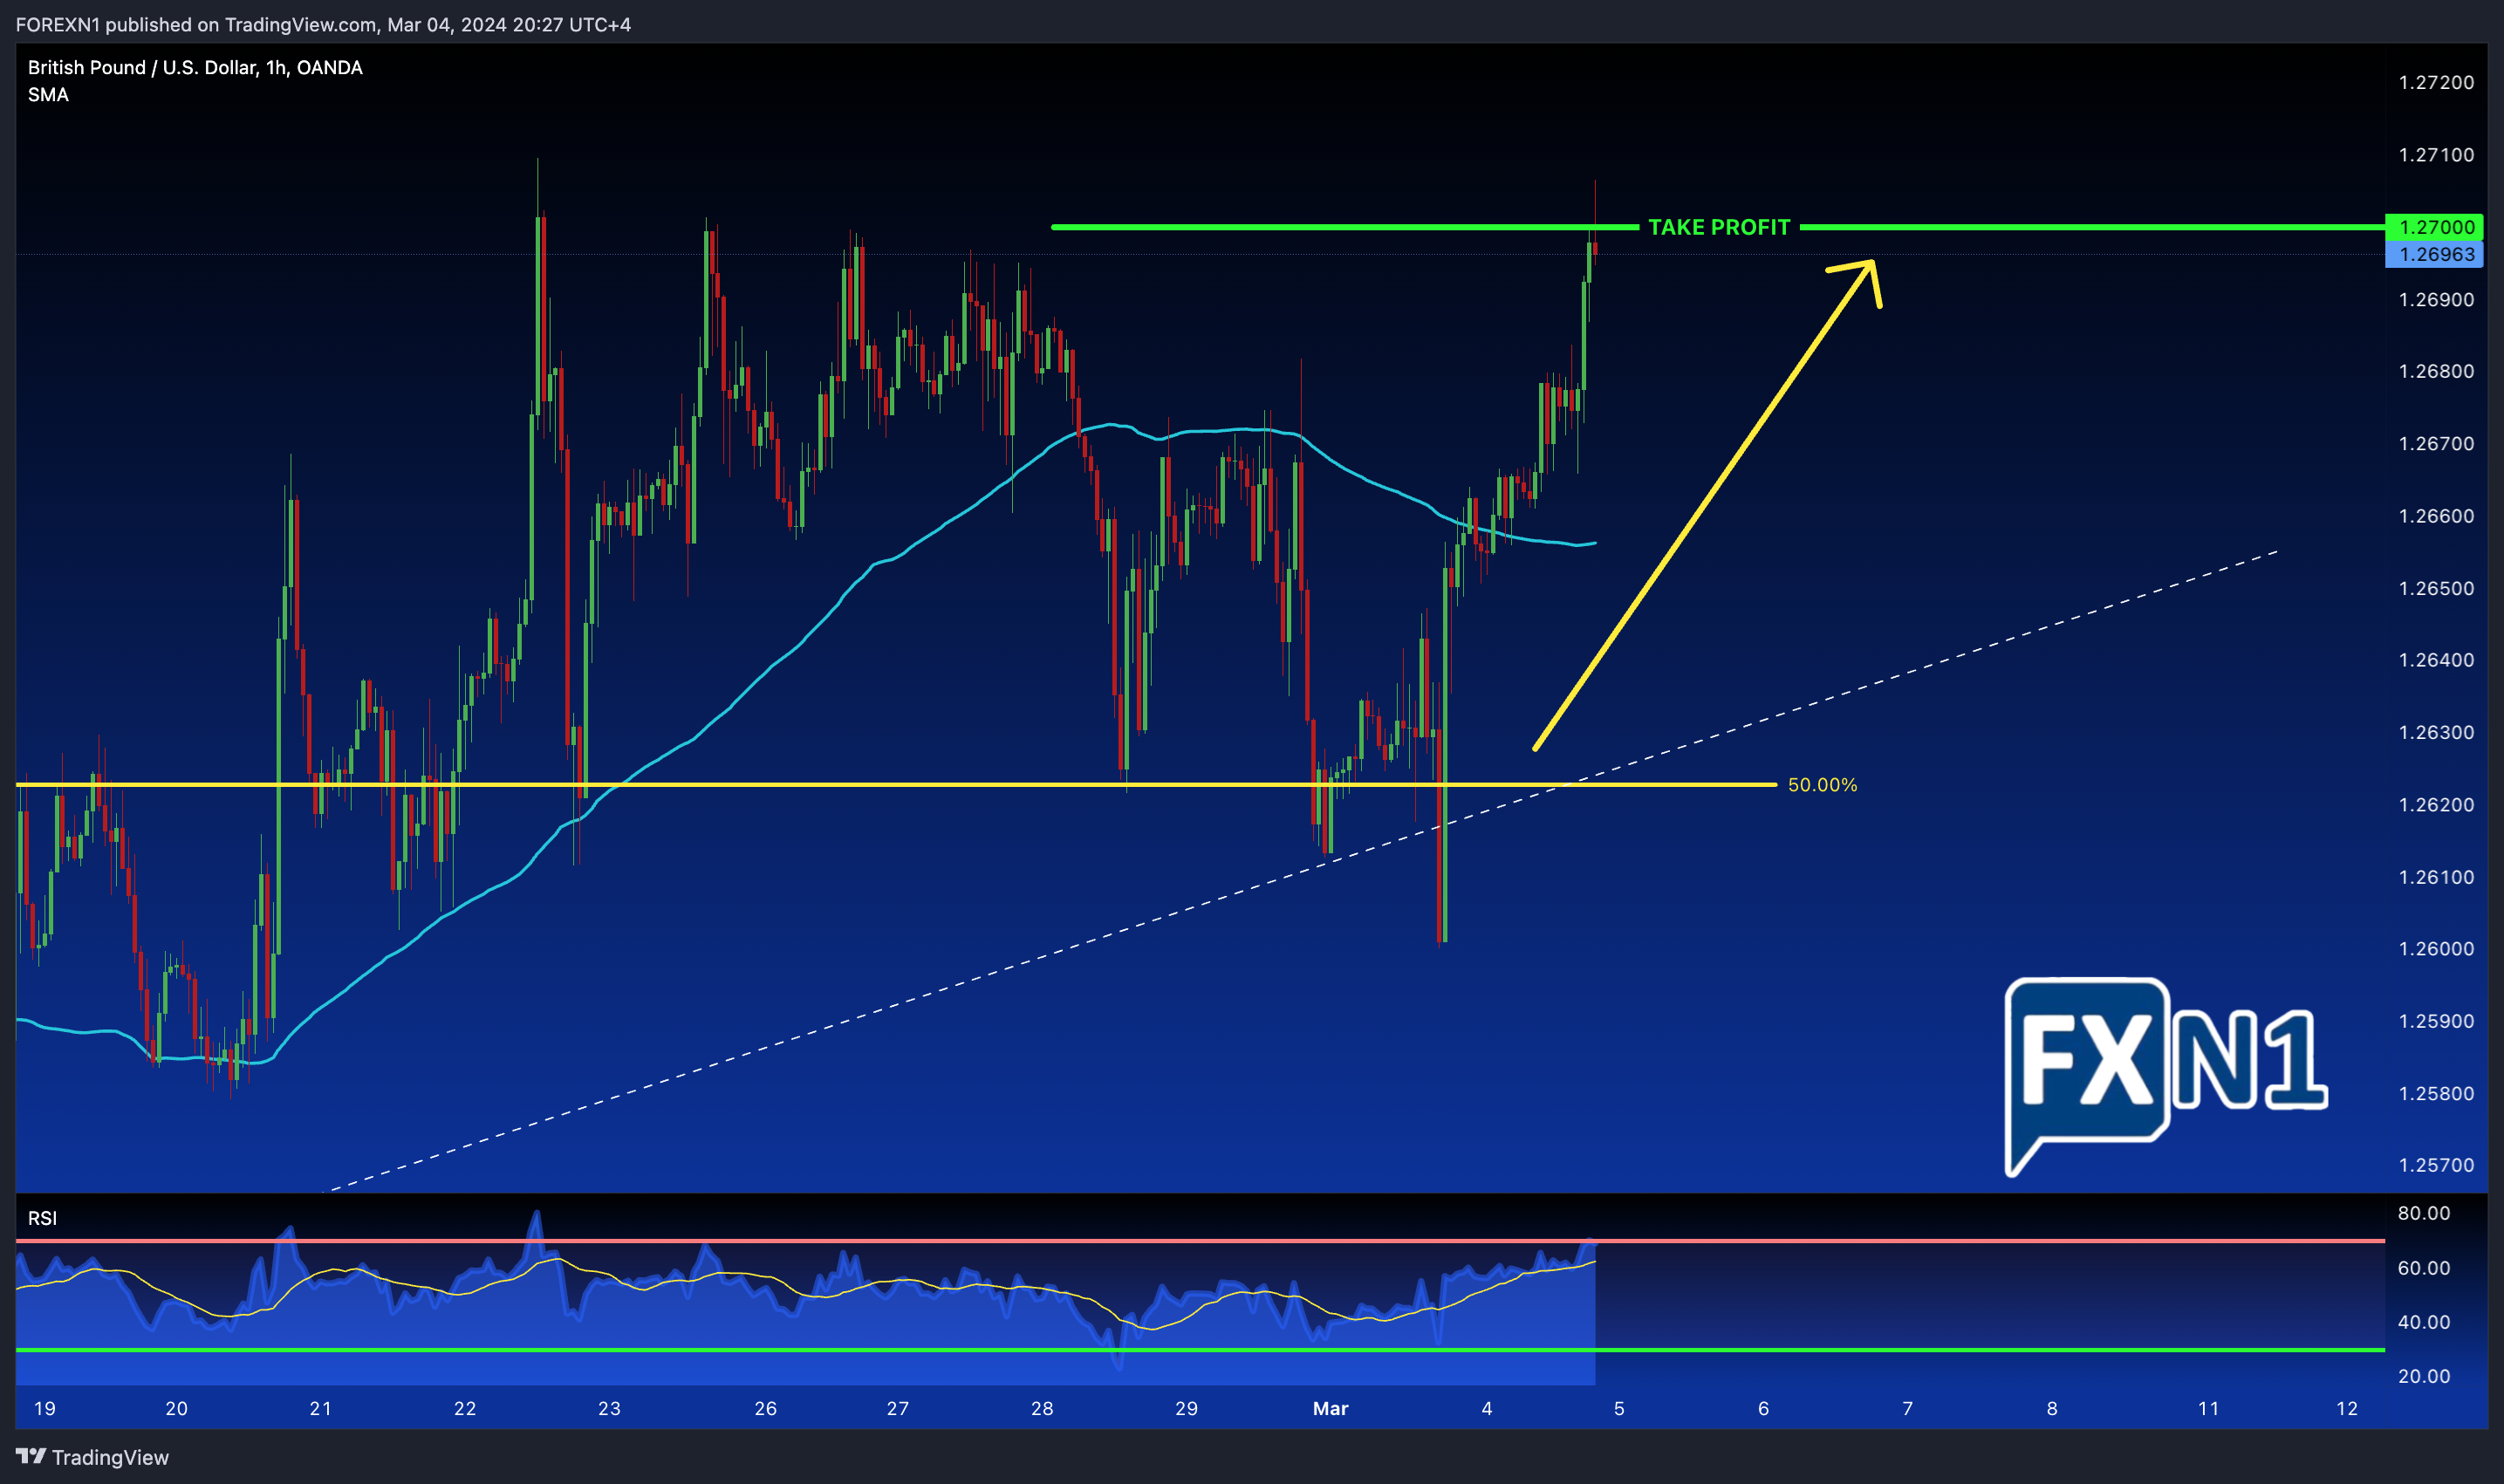
Task: Click the green 1.27000 price tag
Action: (2436, 227)
